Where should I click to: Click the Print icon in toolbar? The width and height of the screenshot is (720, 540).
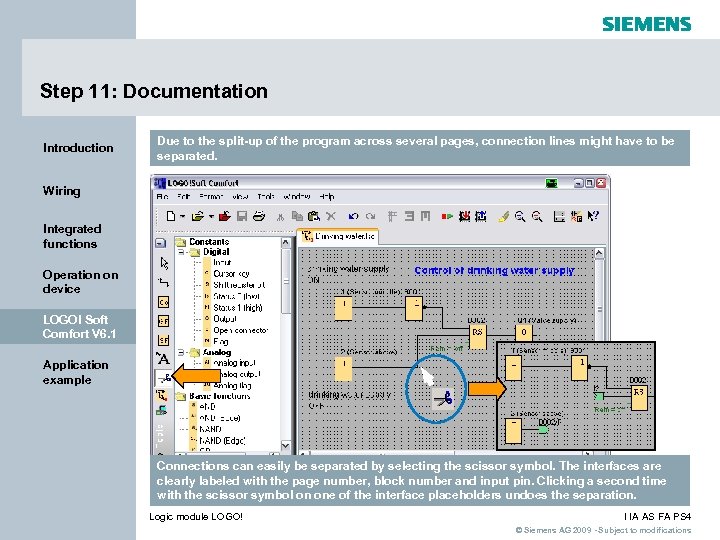coord(259,216)
